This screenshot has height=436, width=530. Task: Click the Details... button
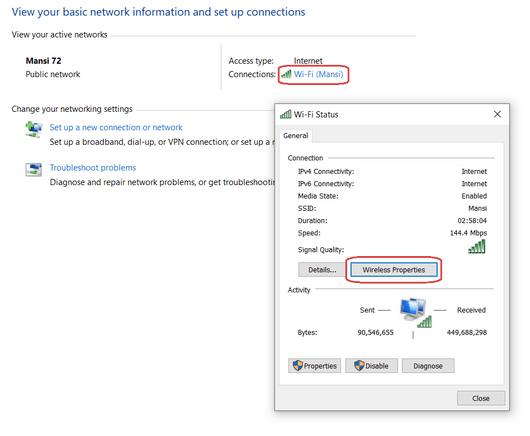(x=322, y=270)
